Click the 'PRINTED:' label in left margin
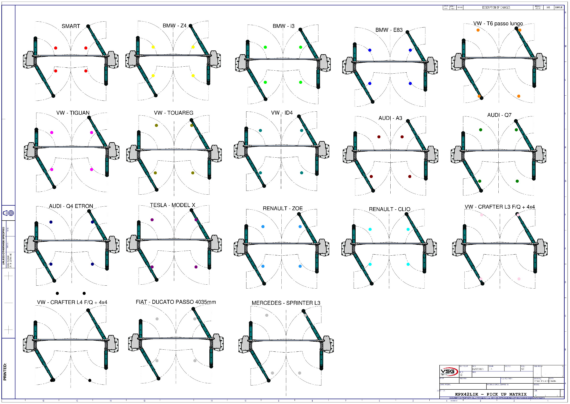 pyautogui.click(x=5, y=371)
